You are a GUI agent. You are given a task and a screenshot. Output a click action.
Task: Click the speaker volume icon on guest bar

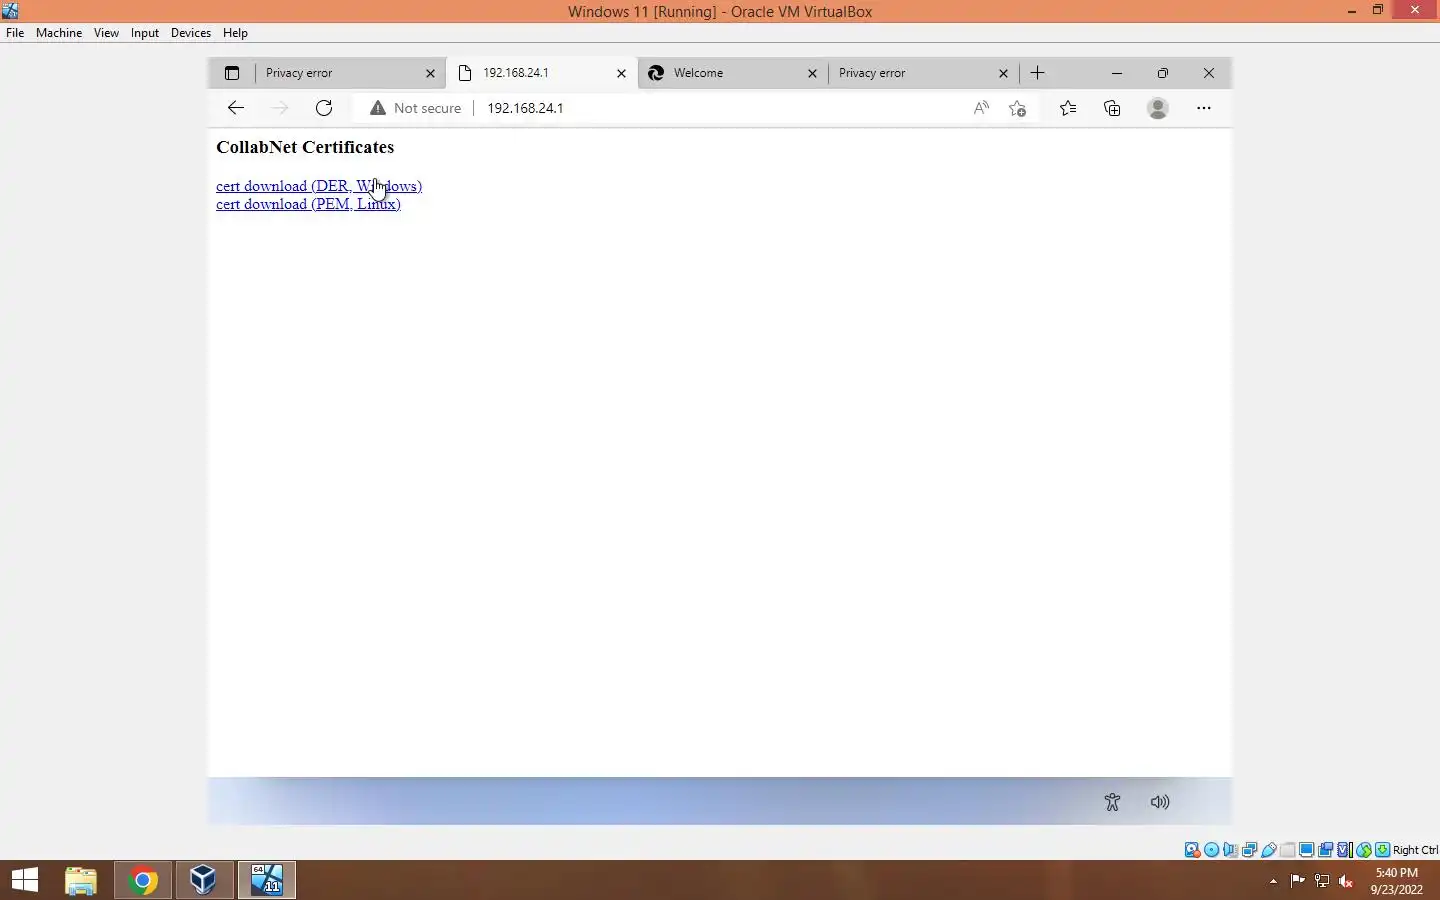pyautogui.click(x=1160, y=802)
